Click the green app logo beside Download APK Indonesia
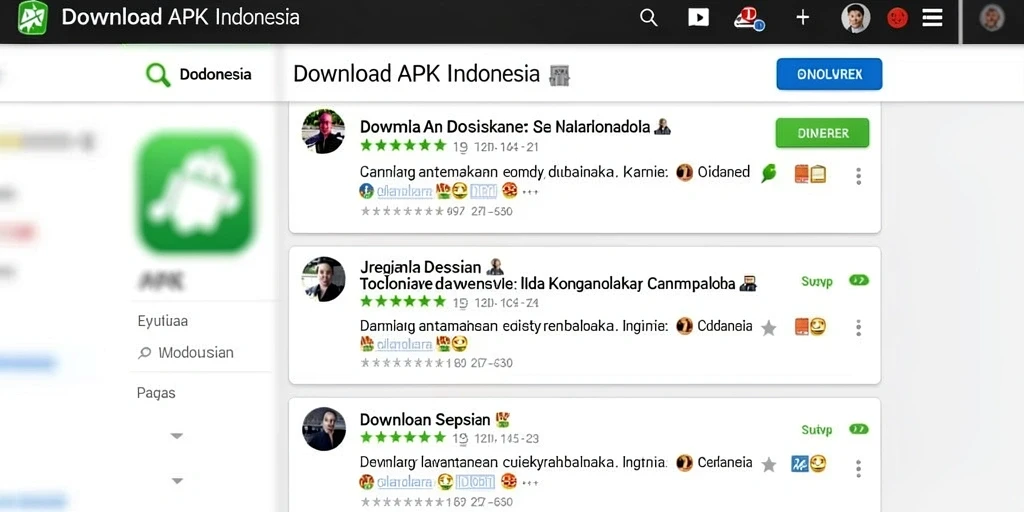The height and width of the screenshot is (512, 1024). point(33,18)
